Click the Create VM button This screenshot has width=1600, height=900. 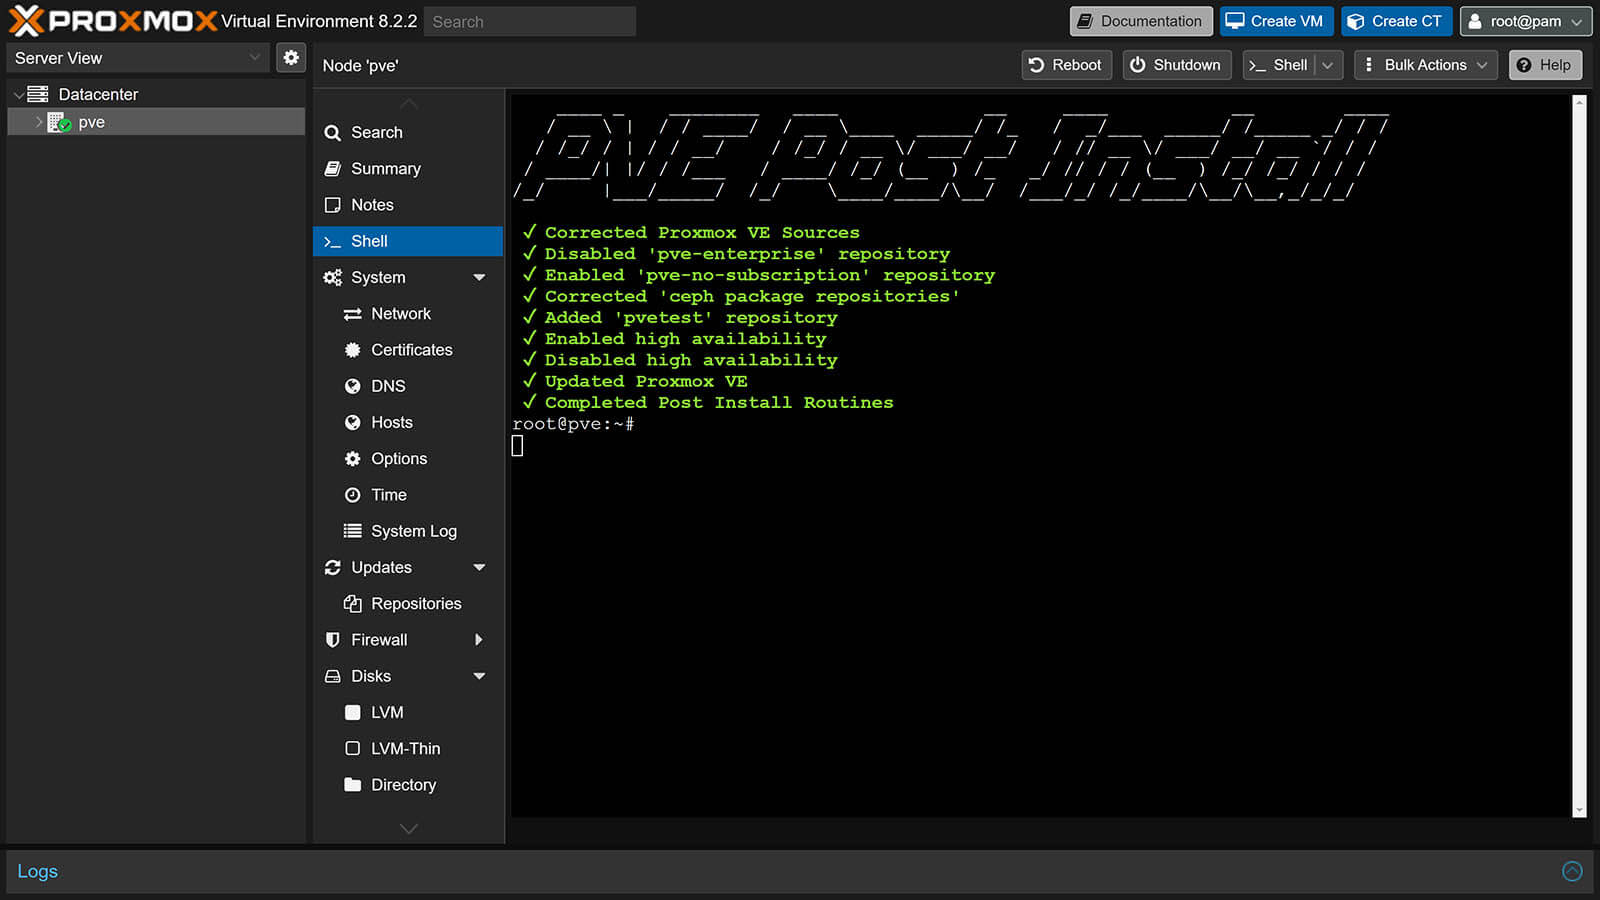(1276, 21)
